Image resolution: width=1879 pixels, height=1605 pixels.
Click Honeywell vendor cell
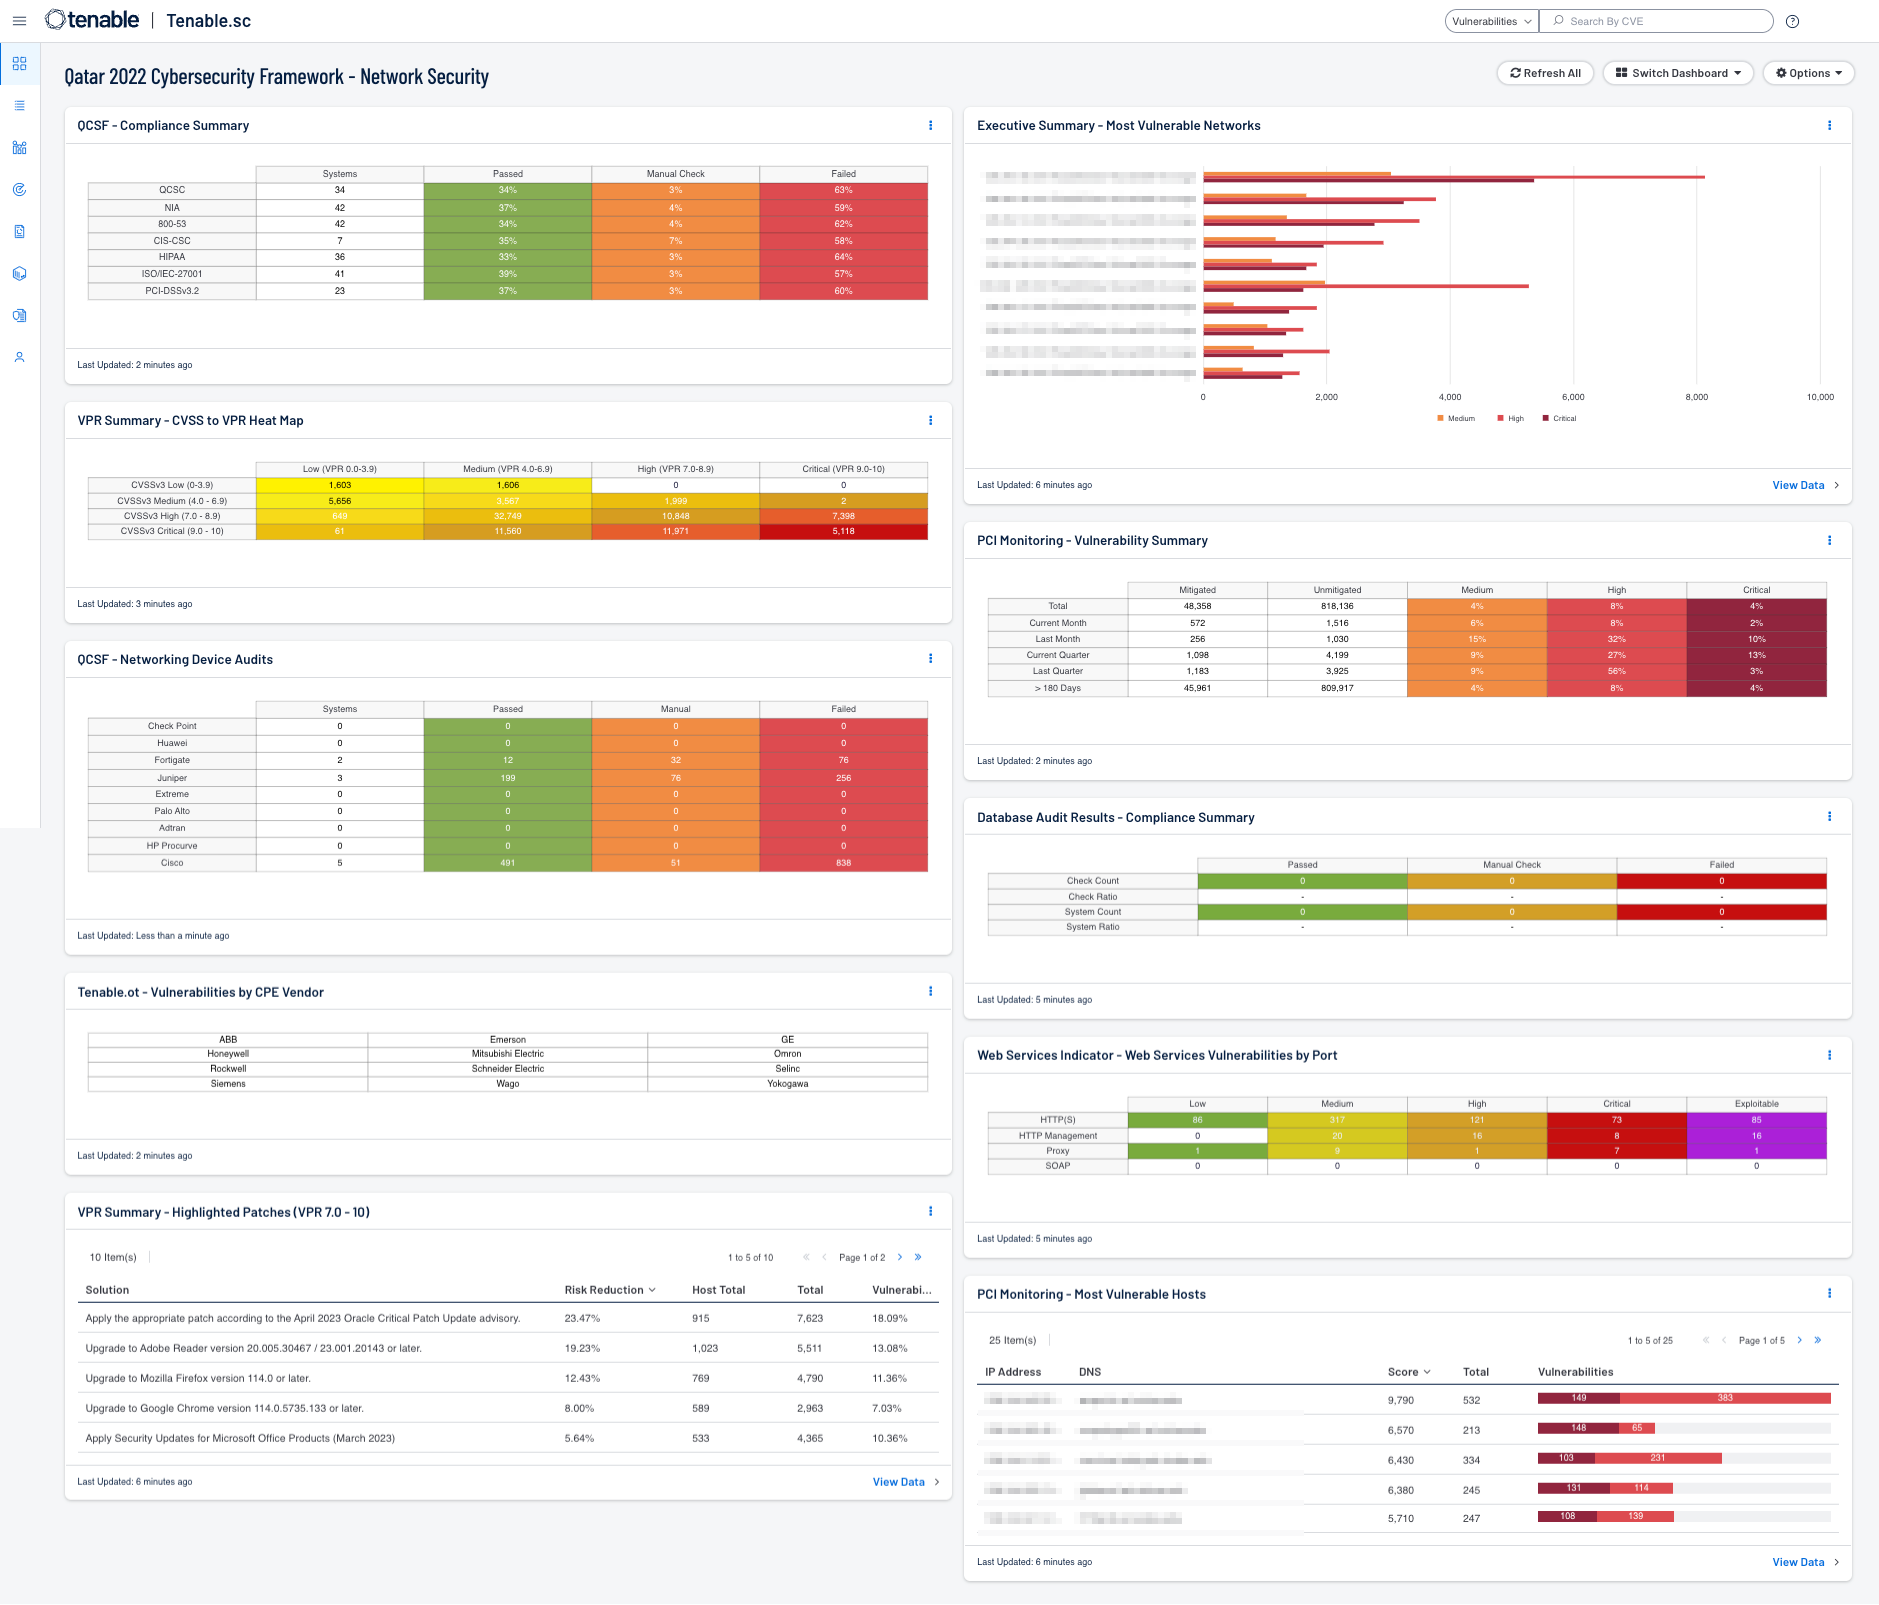[x=228, y=1054]
